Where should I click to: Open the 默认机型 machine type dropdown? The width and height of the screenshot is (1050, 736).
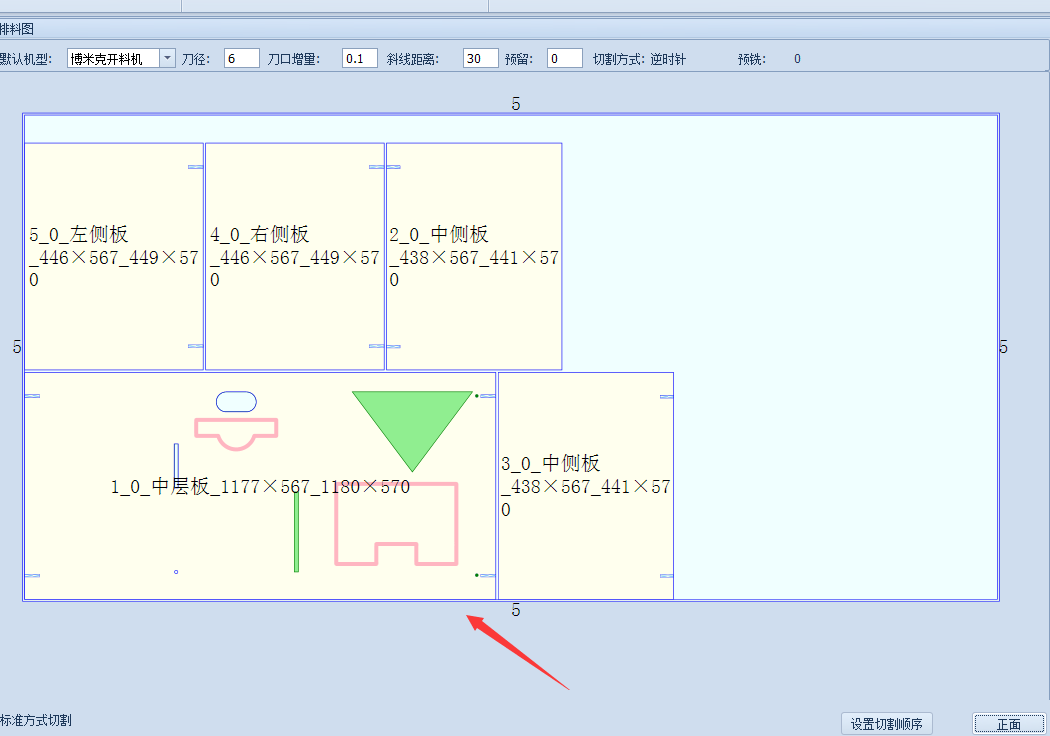click(165, 58)
